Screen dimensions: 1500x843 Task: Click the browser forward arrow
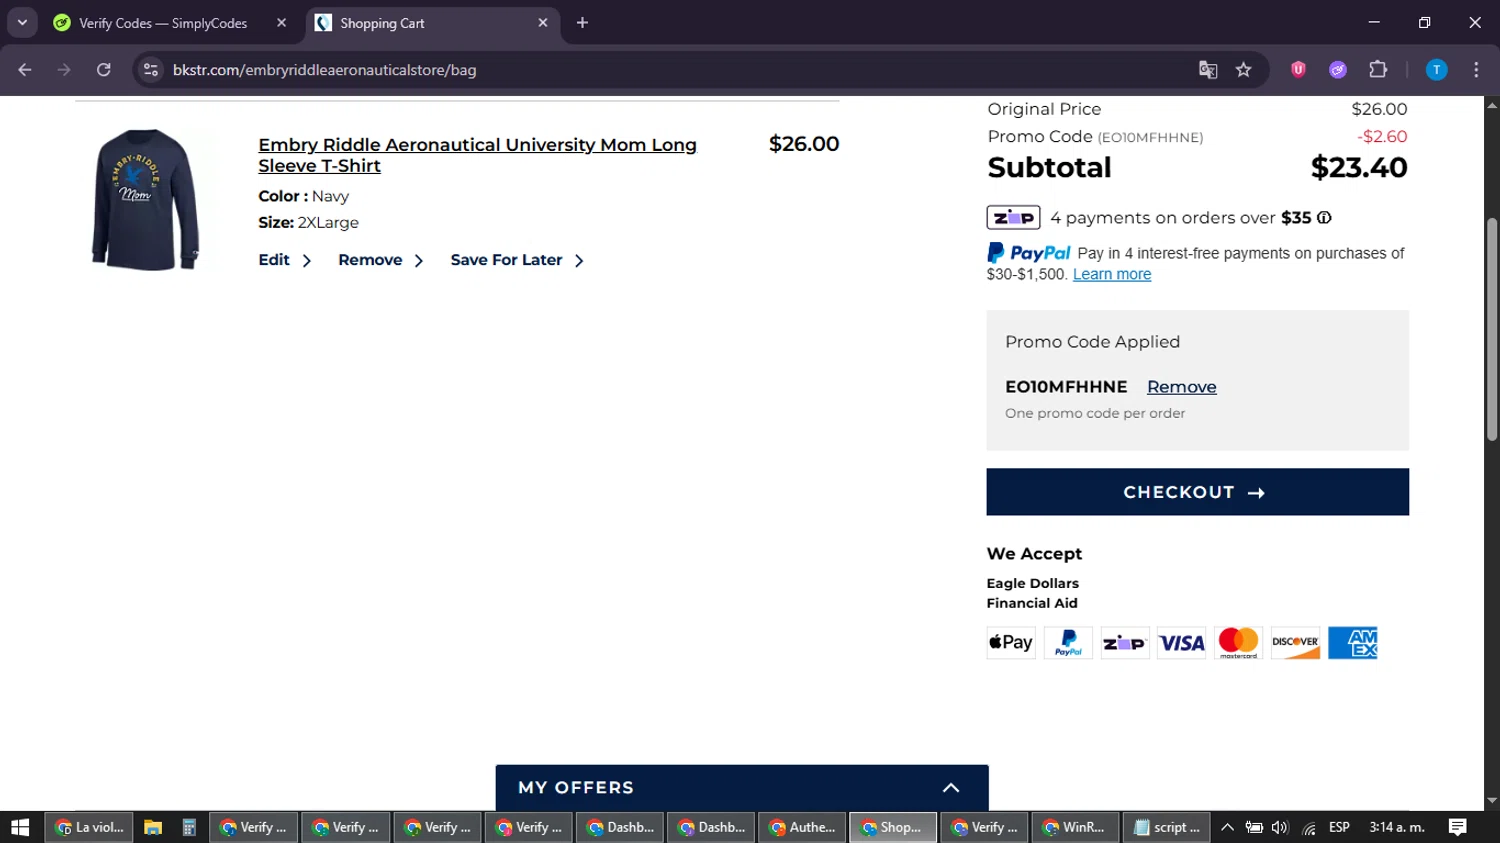pyautogui.click(x=64, y=70)
